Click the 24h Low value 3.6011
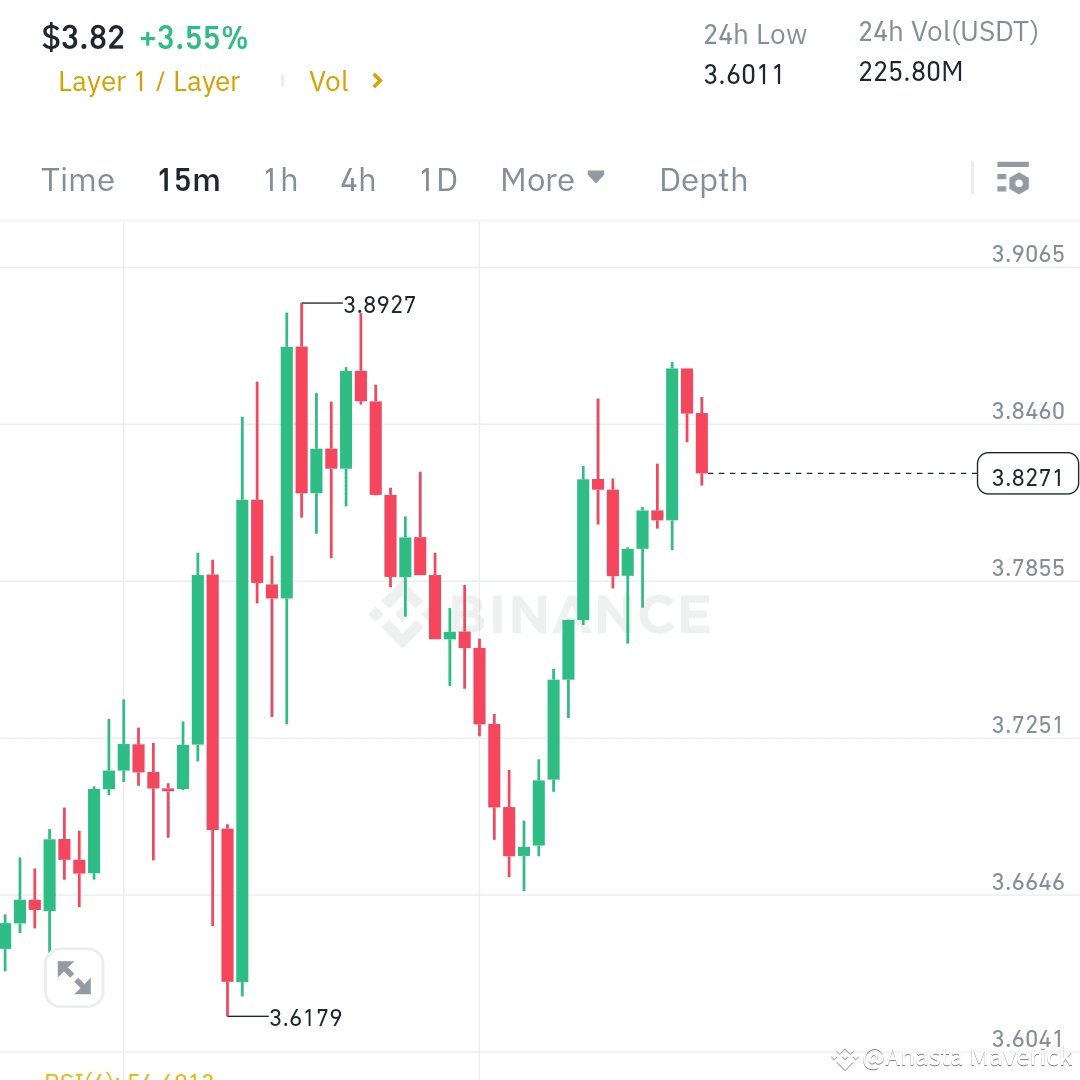Screen dimensions: 1080x1080 coord(745,73)
